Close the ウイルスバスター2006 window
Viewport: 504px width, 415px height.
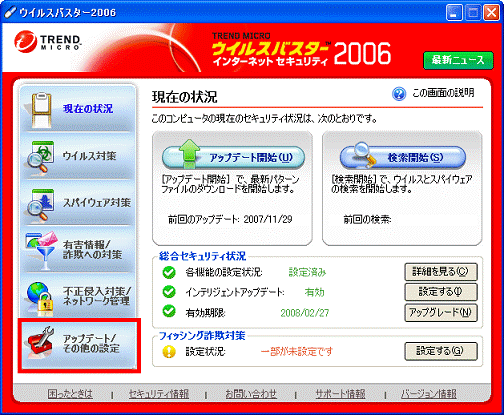point(492,13)
